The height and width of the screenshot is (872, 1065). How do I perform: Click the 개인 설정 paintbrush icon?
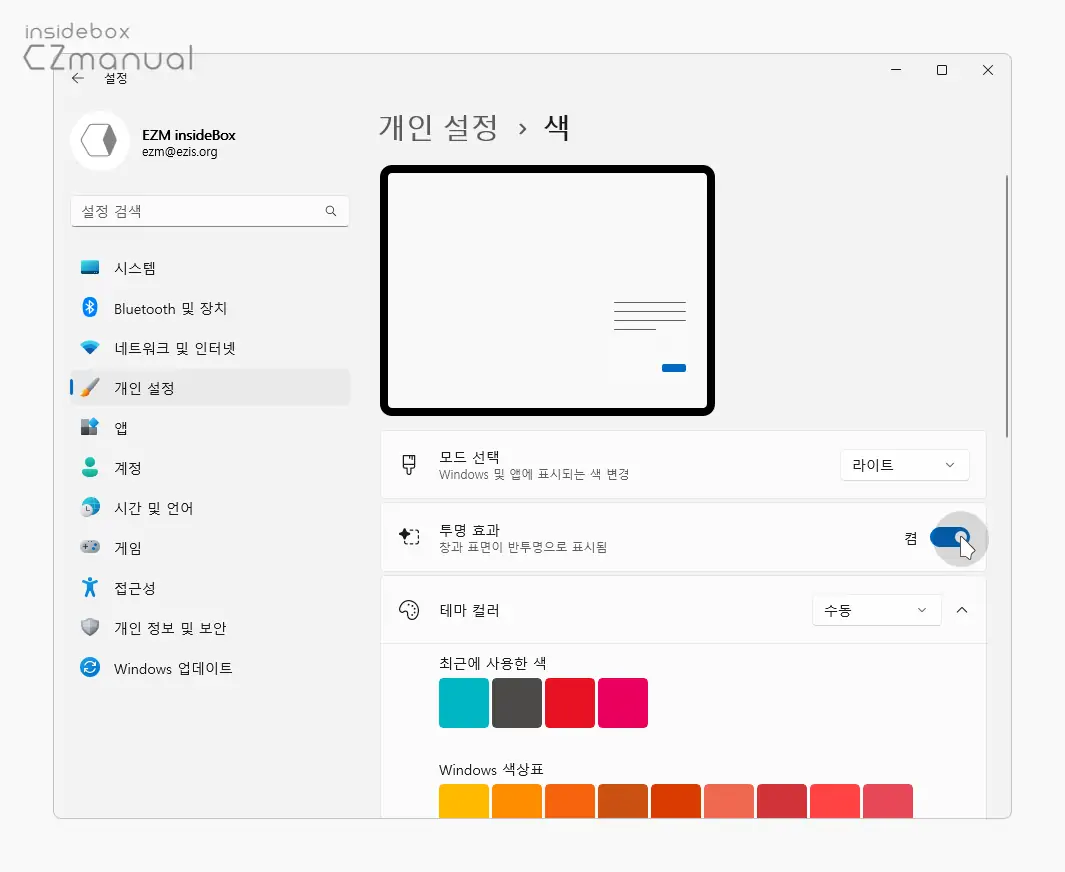pos(93,388)
